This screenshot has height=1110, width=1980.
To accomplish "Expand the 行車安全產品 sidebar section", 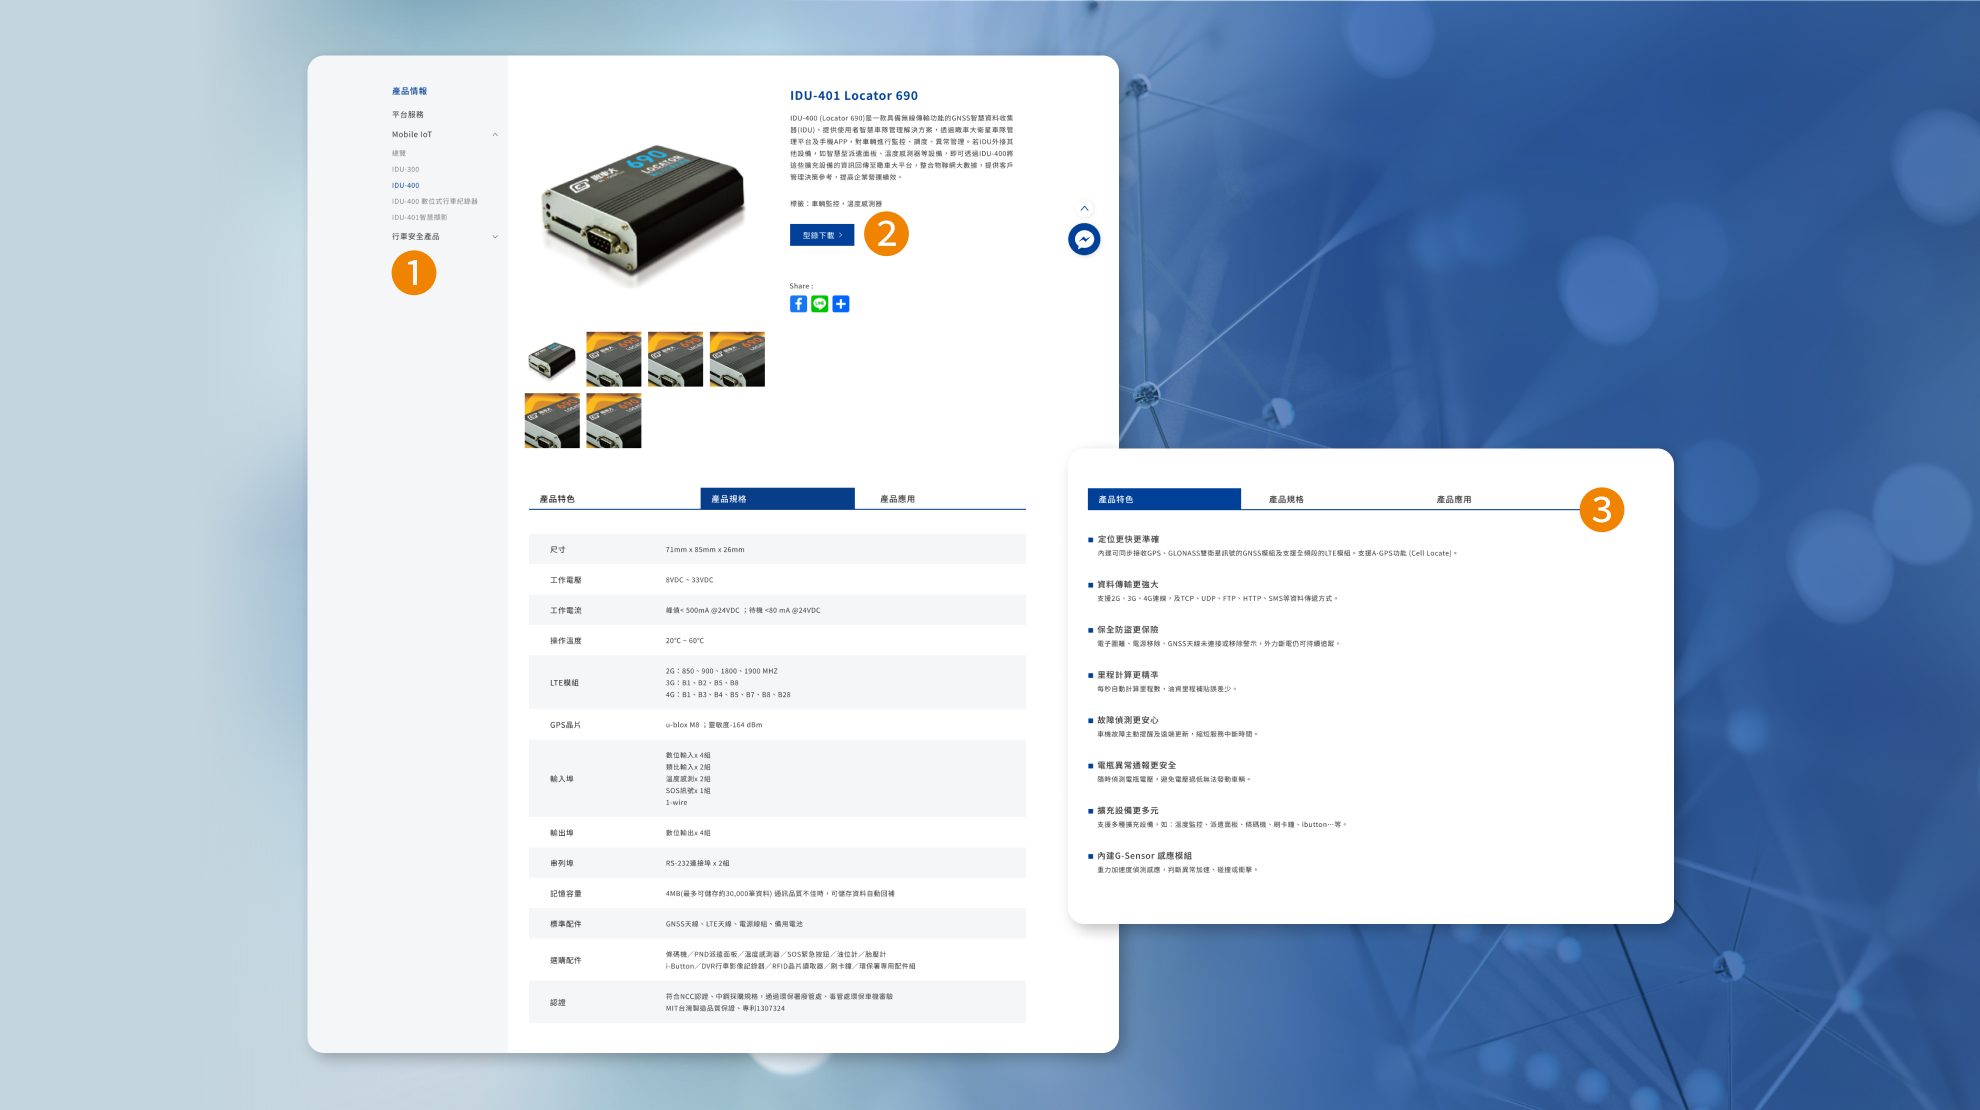I will [495, 237].
